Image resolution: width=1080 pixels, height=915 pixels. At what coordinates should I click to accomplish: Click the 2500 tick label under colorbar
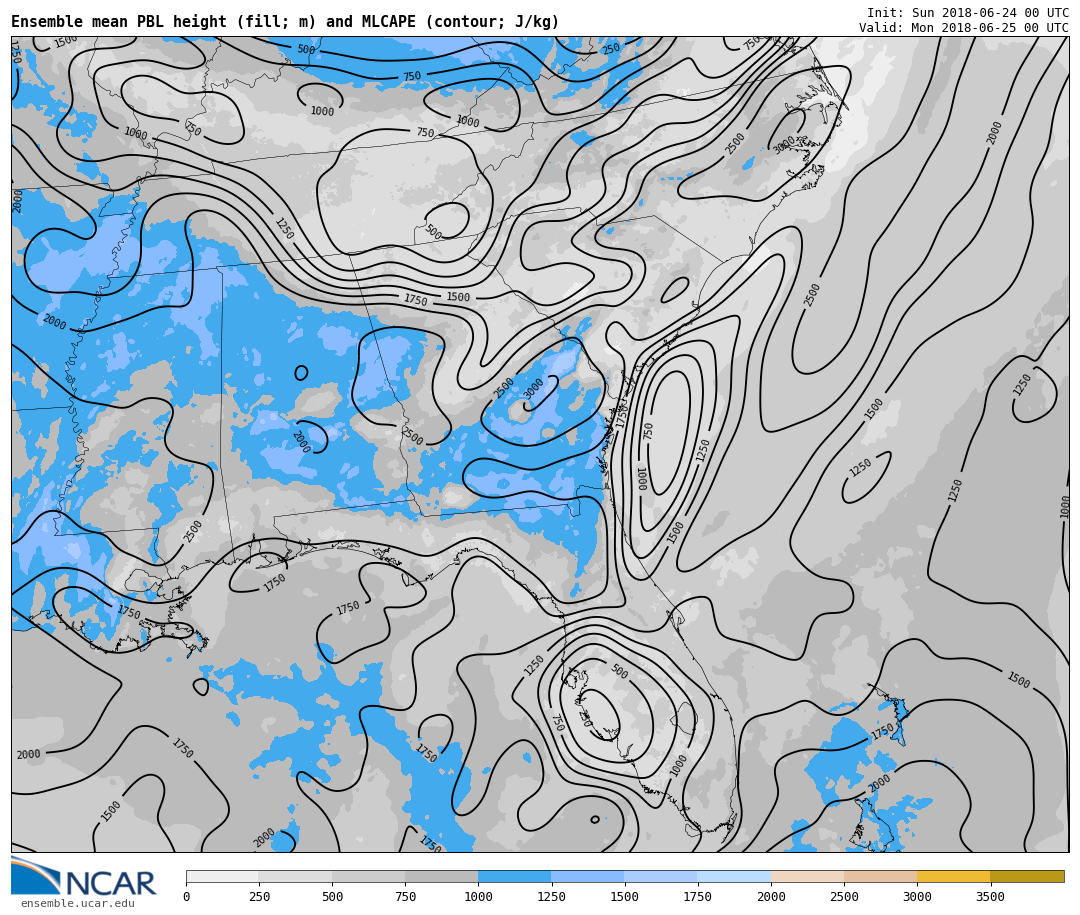point(844,897)
